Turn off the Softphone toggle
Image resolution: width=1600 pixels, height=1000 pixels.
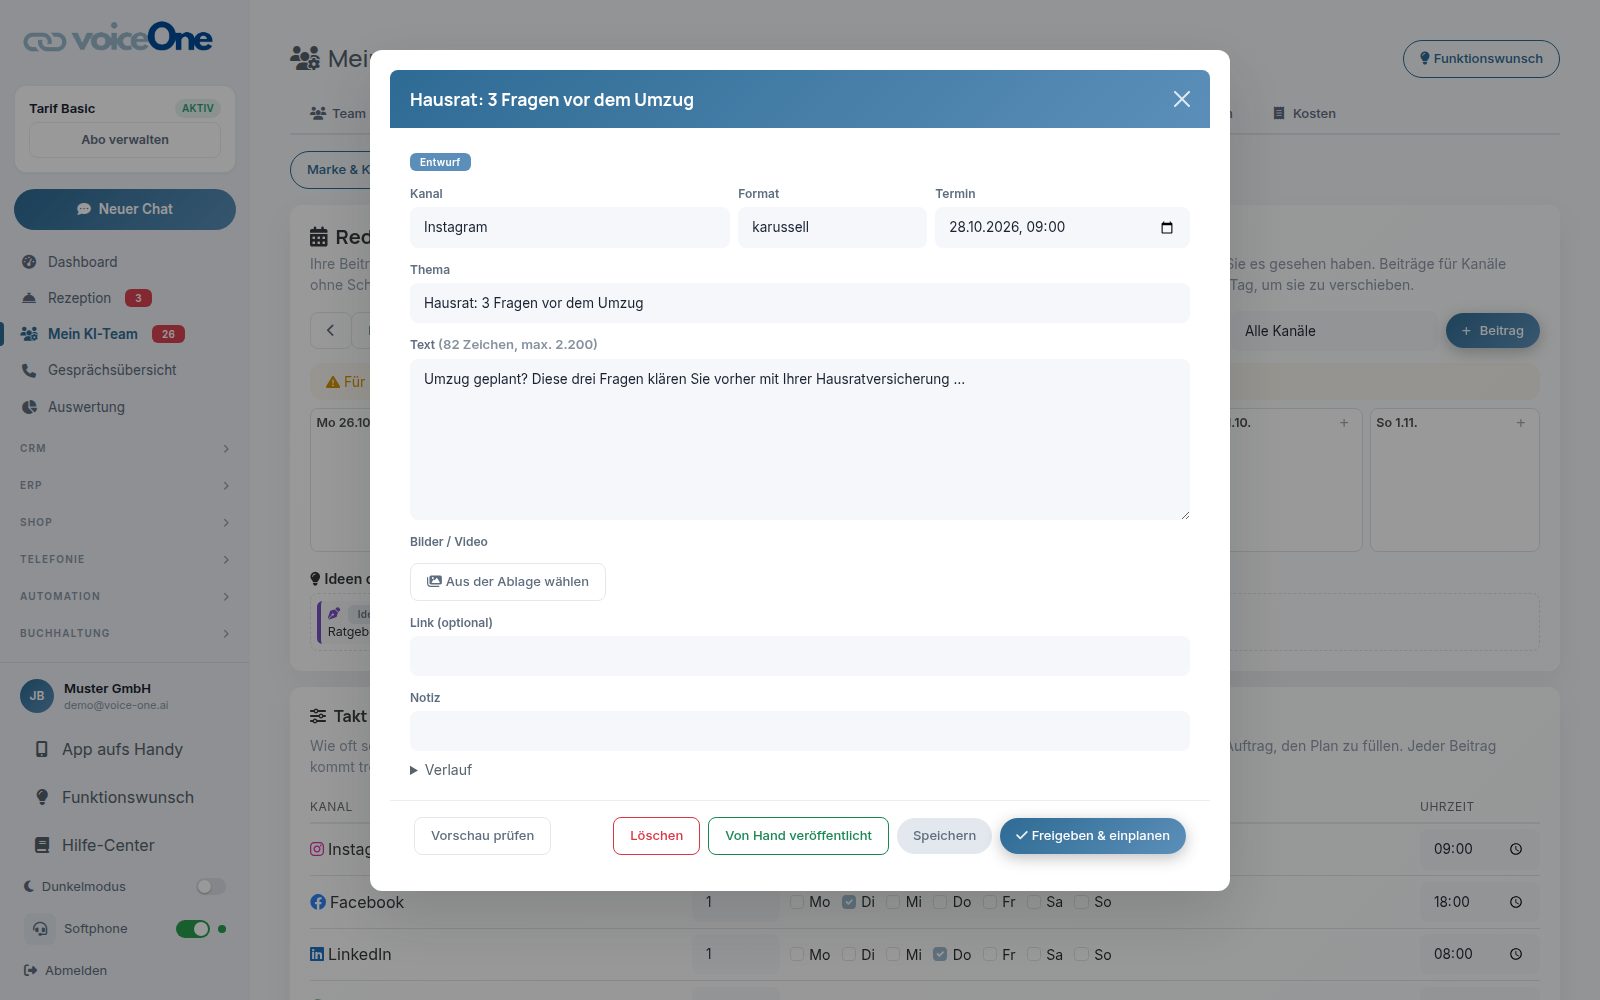(193, 929)
